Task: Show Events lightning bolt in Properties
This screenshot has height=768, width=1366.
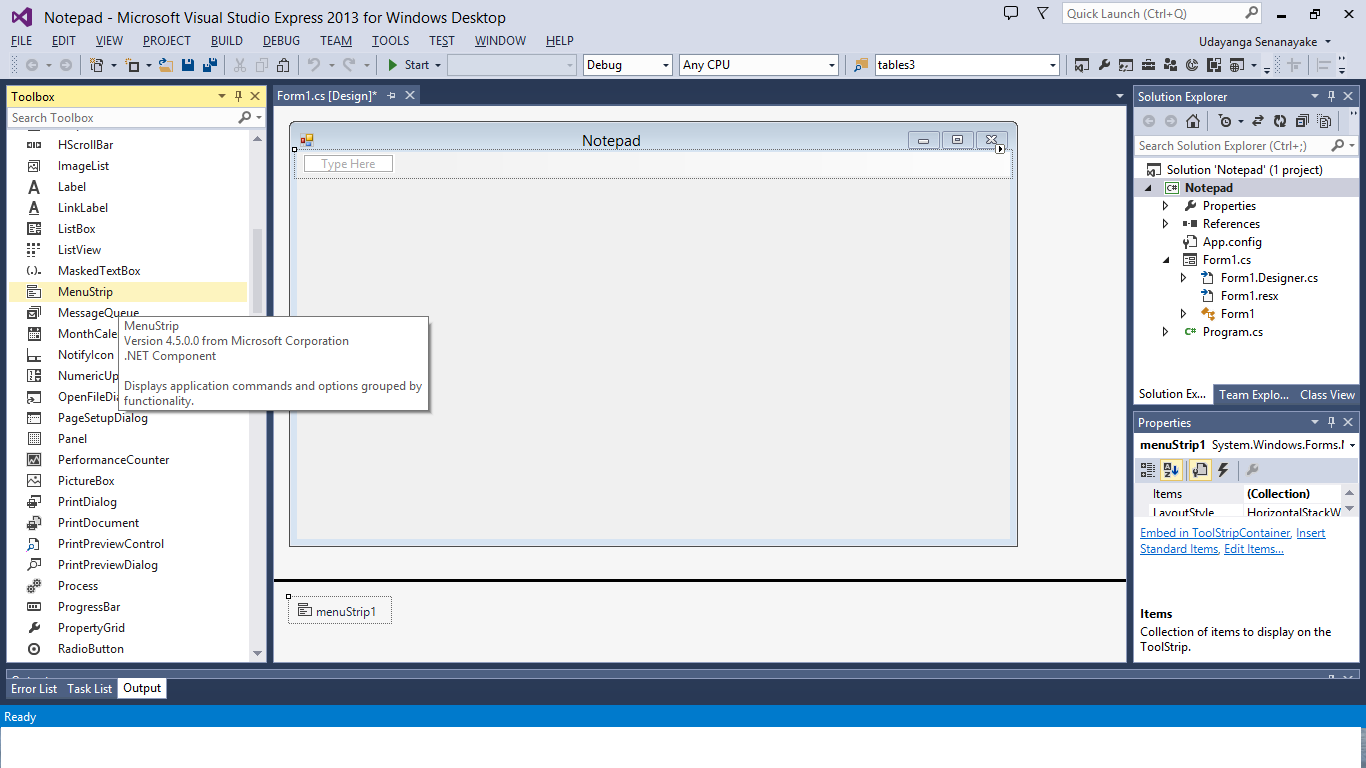Action: click(x=1223, y=470)
